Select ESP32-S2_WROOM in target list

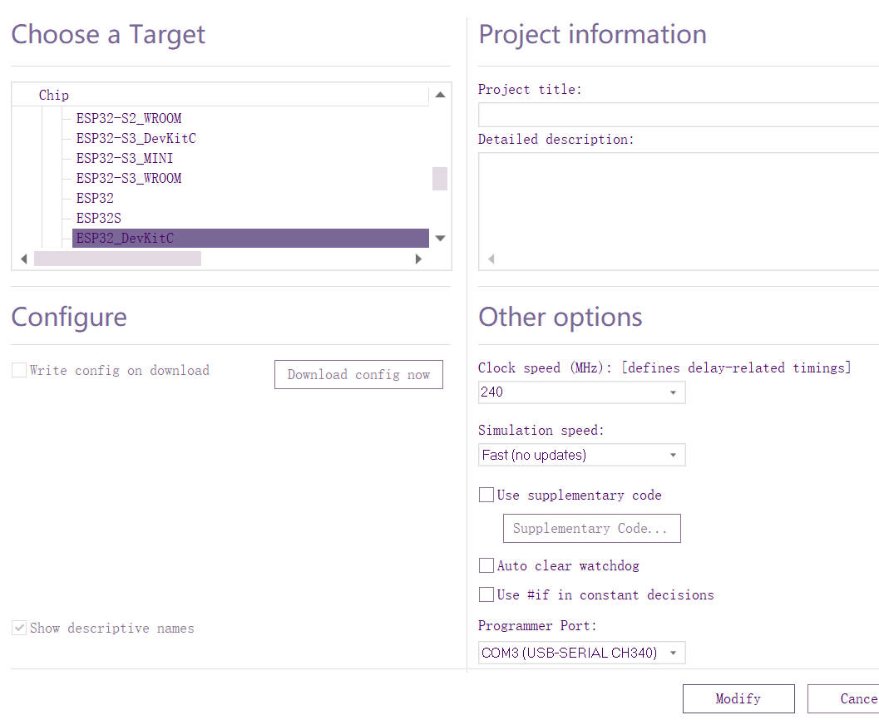[128, 118]
